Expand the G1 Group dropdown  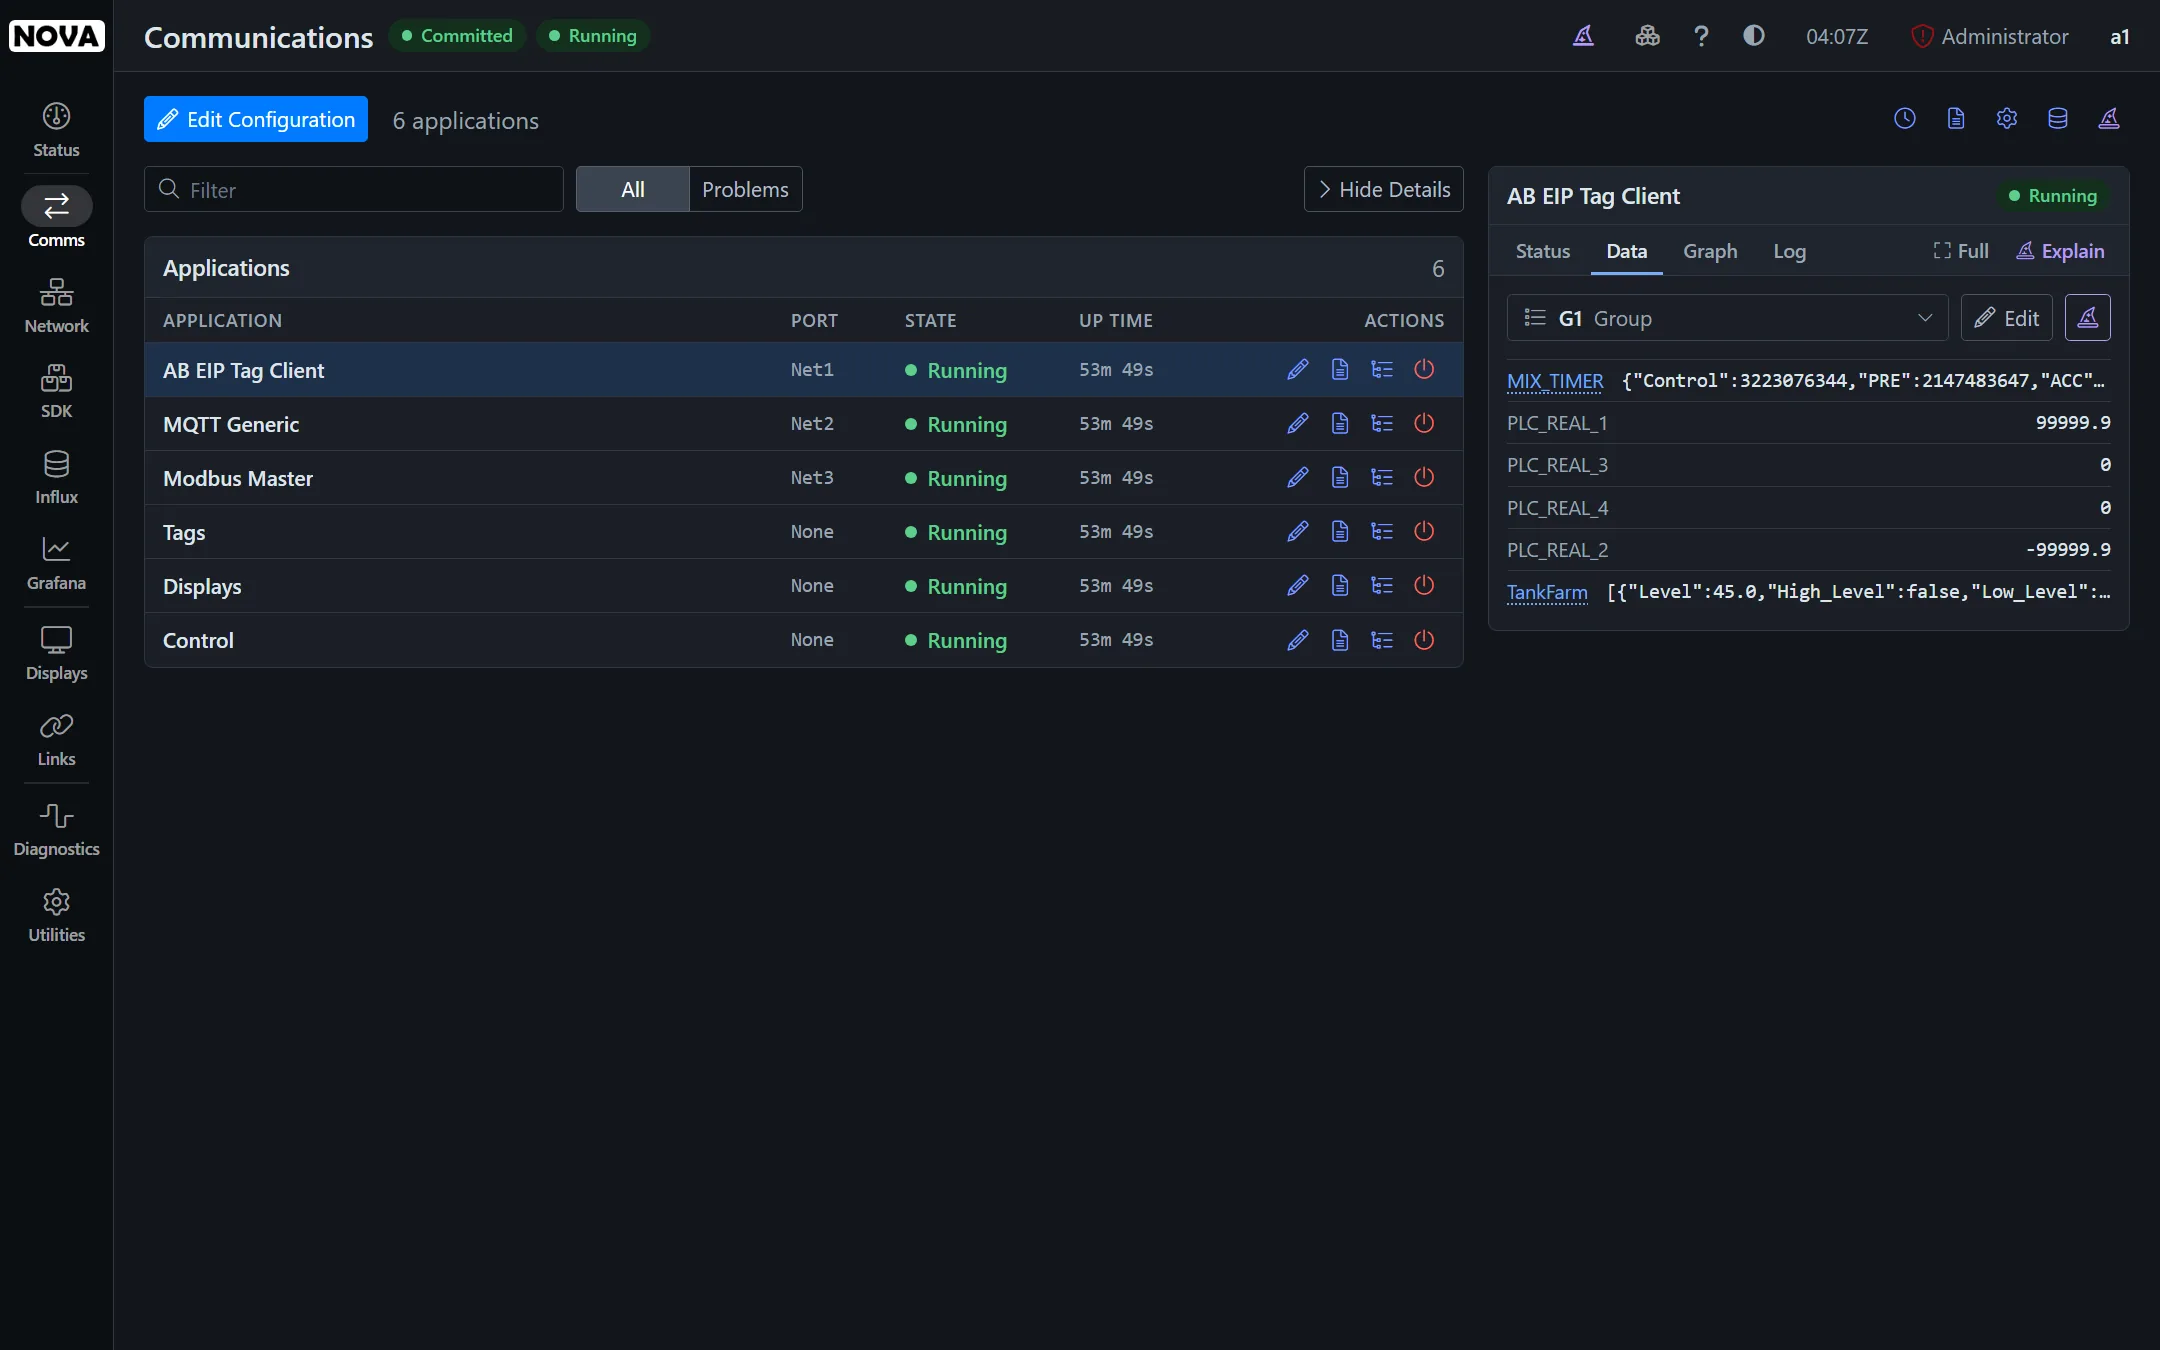1727,318
